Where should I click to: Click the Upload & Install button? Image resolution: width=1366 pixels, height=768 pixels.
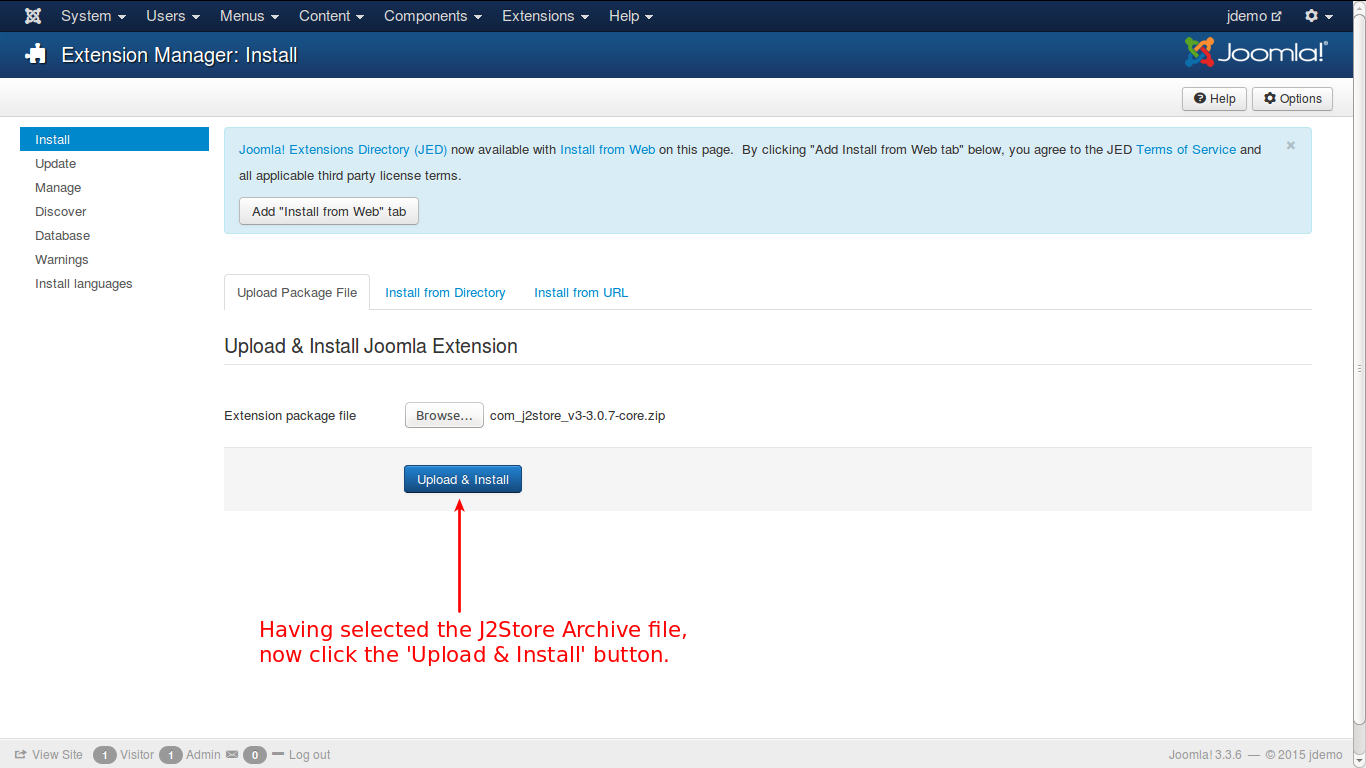click(463, 480)
